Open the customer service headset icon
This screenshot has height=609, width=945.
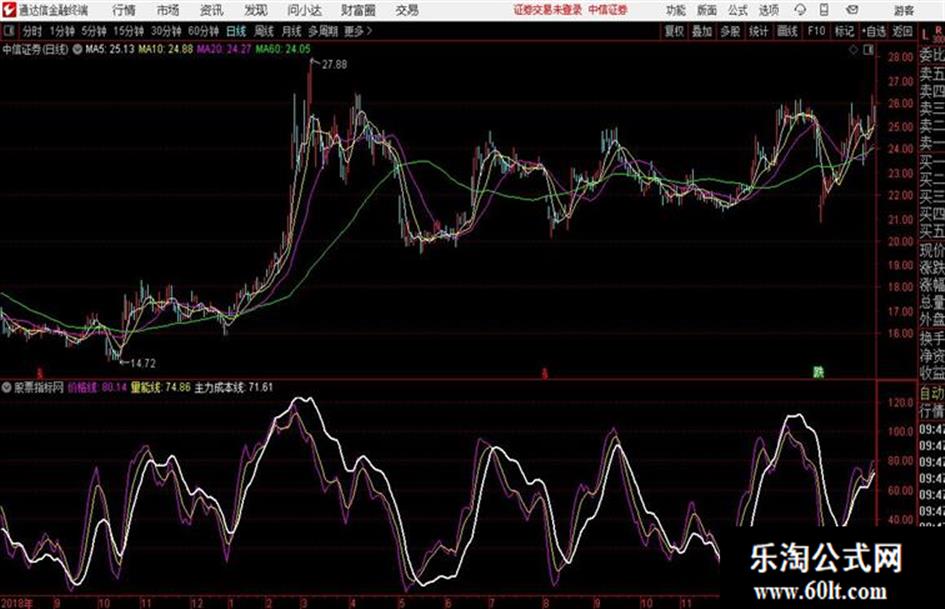click(x=800, y=10)
